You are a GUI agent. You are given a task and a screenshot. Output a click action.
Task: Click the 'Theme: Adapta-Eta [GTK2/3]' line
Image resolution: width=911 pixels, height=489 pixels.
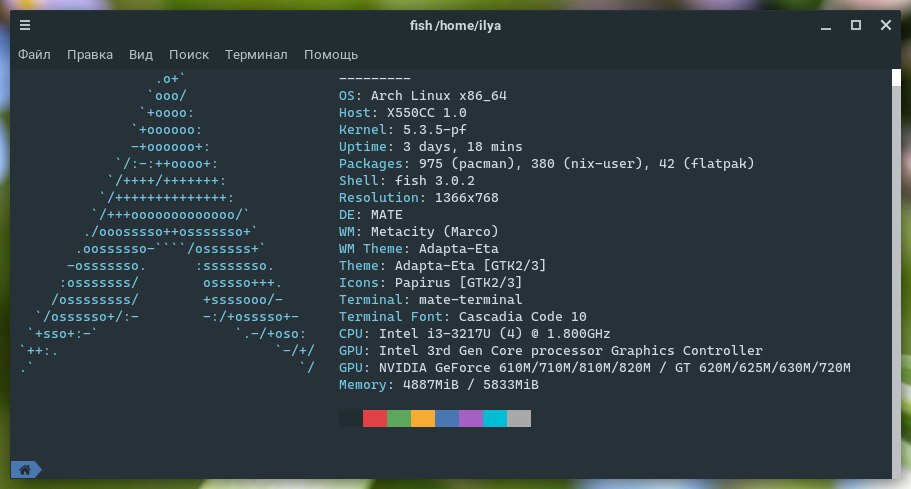[x=443, y=265]
